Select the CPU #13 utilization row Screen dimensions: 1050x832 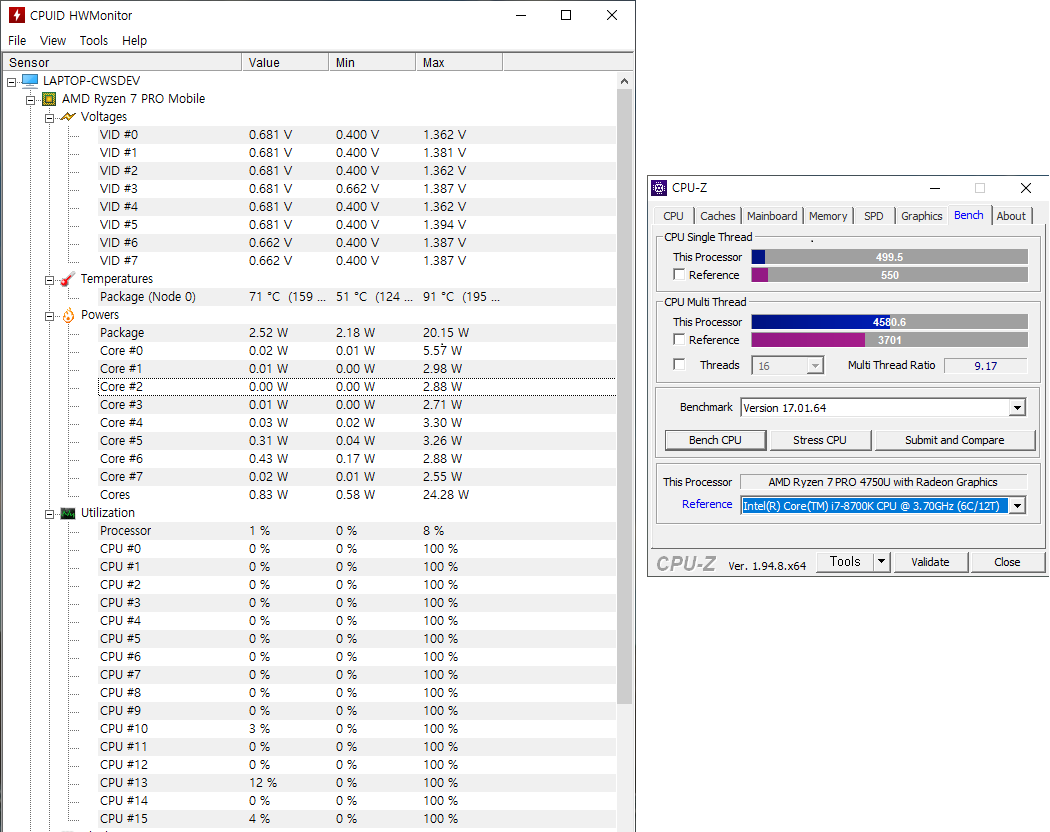click(357, 782)
